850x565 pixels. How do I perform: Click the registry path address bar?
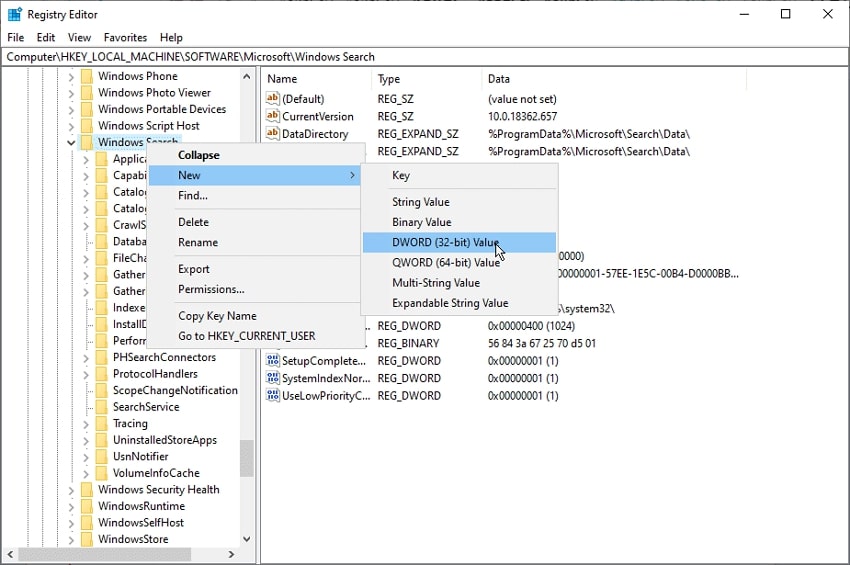[424, 57]
